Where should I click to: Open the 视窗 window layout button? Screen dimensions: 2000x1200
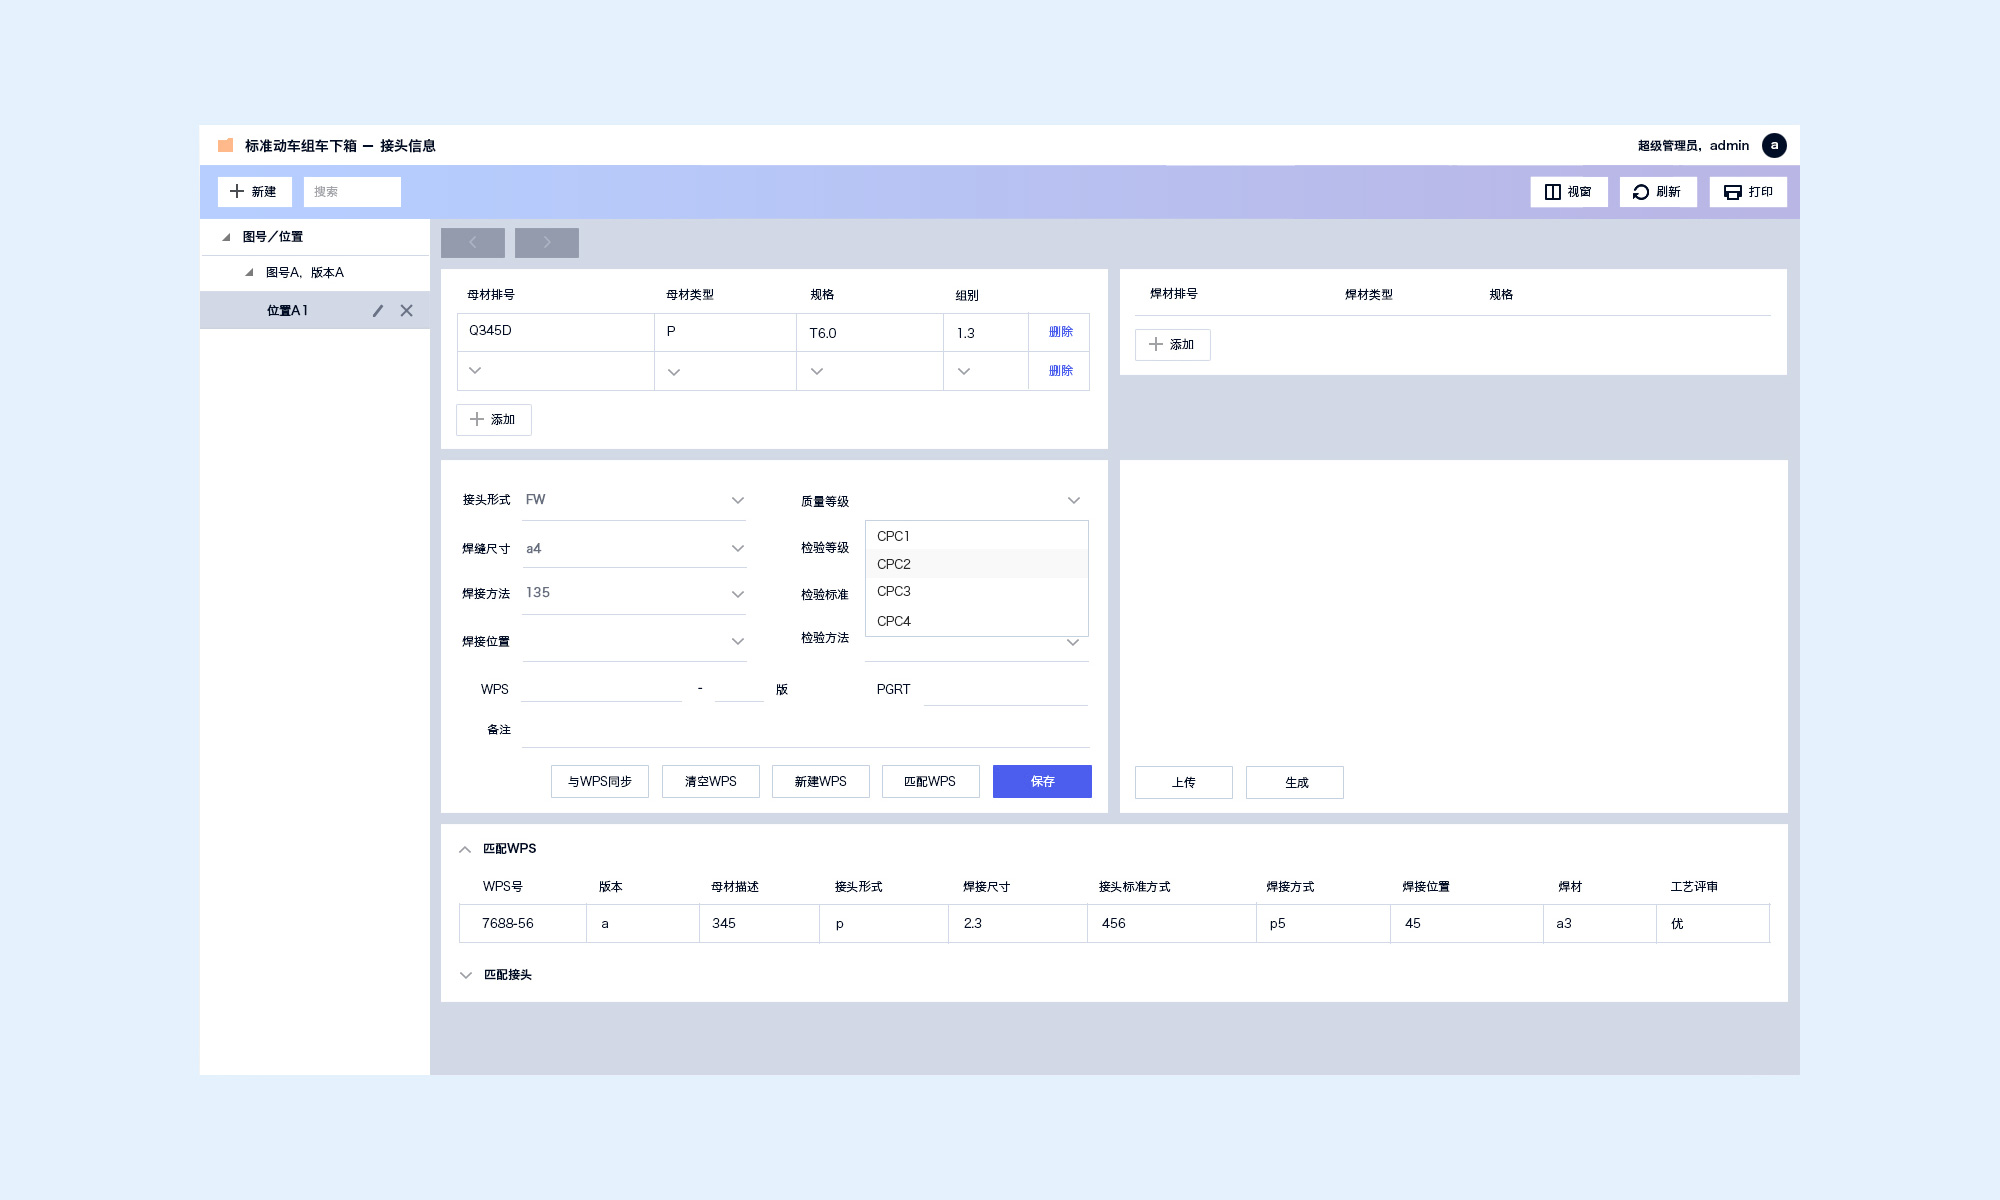[1568, 192]
